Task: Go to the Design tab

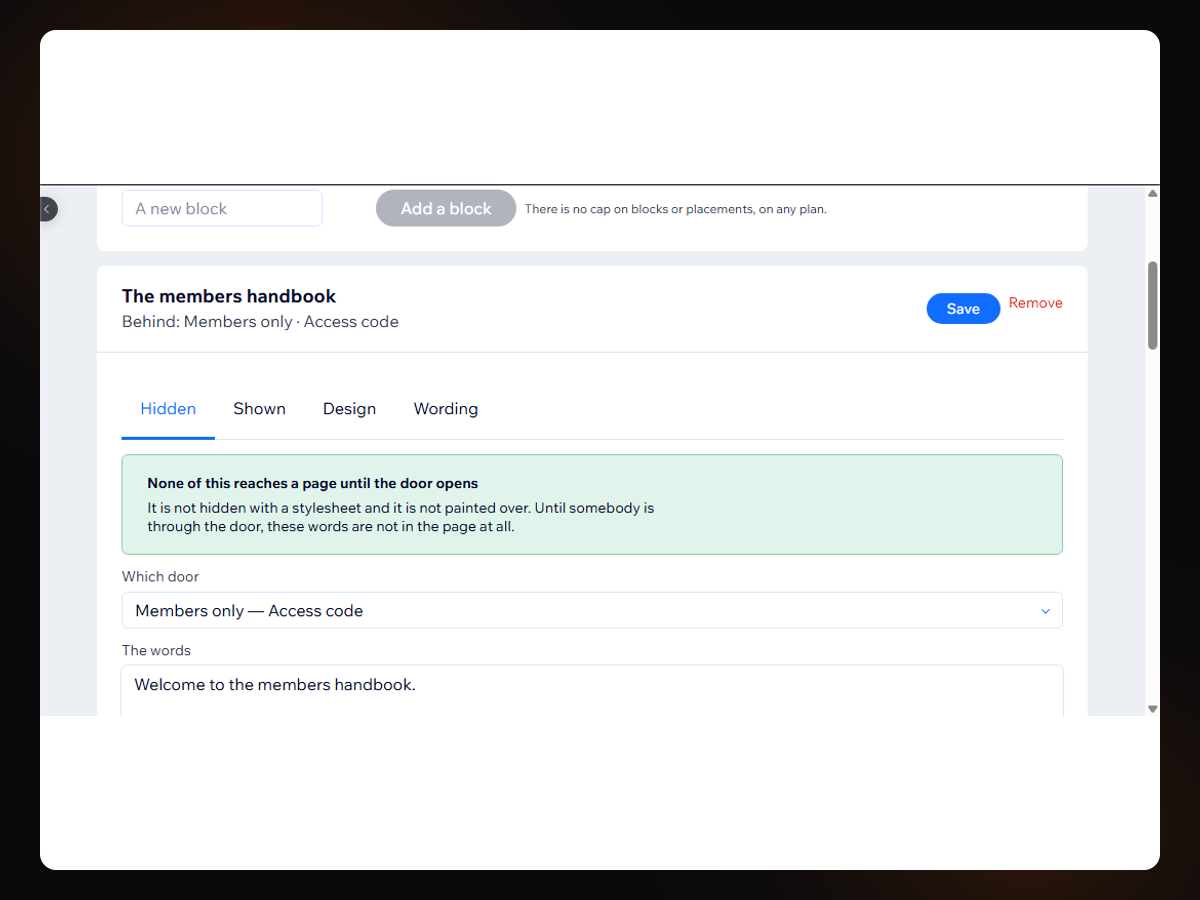Action: click(x=349, y=409)
